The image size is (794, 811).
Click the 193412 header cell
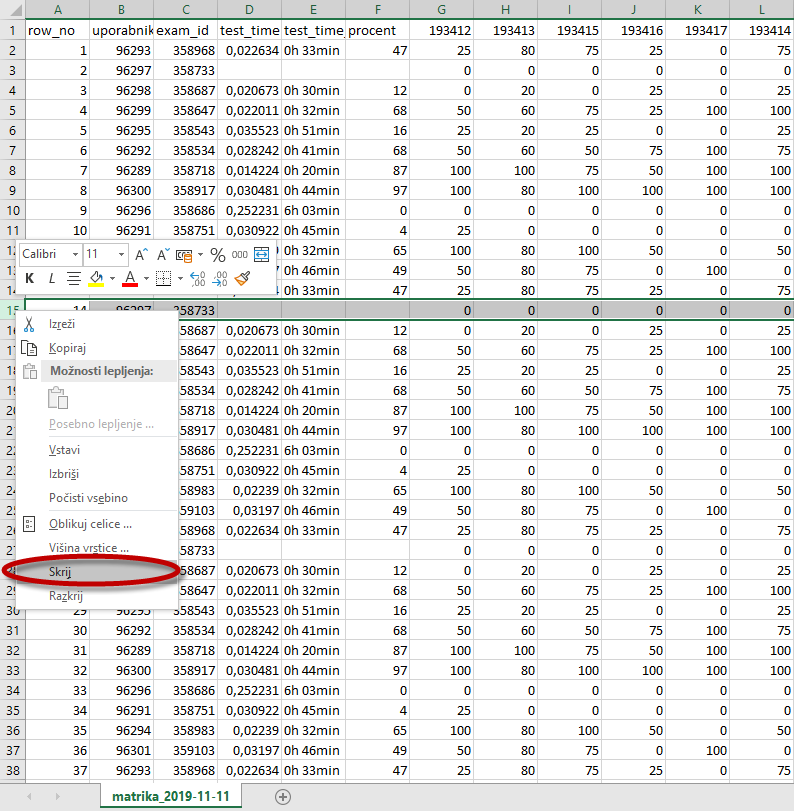[x=441, y=31]
